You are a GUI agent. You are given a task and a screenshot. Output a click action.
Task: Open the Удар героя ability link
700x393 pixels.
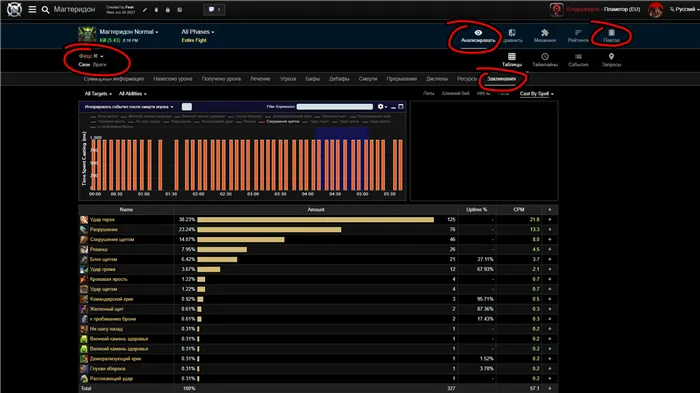click(x=102, y=220)
